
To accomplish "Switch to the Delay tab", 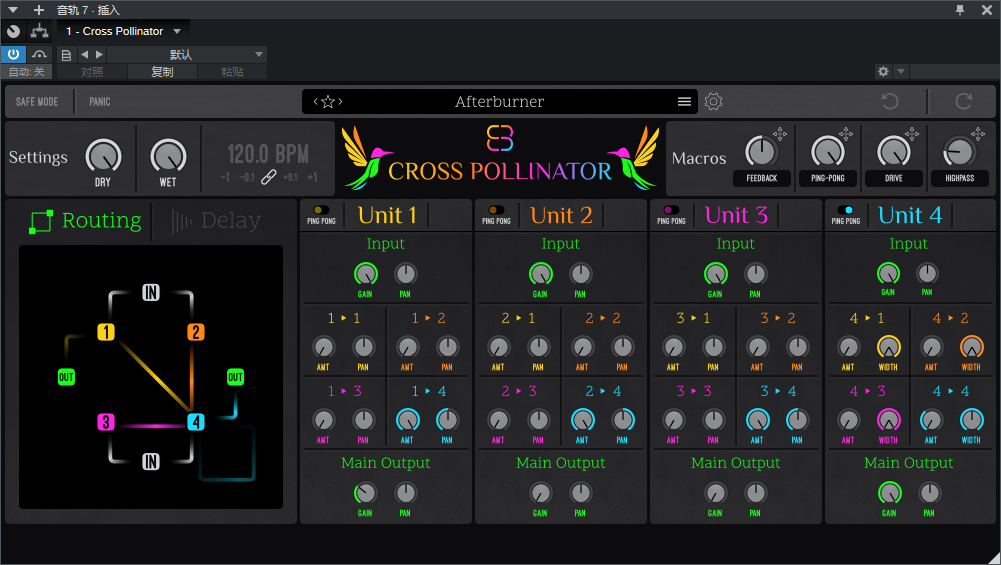I will click(217, 221).
